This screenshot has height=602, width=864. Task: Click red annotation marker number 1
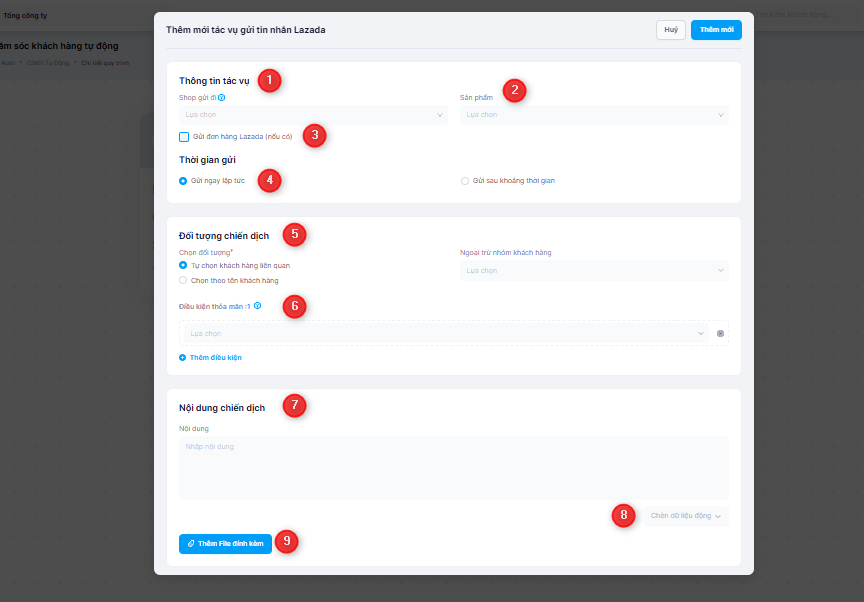pyautogui.click(x=269, y=80)
